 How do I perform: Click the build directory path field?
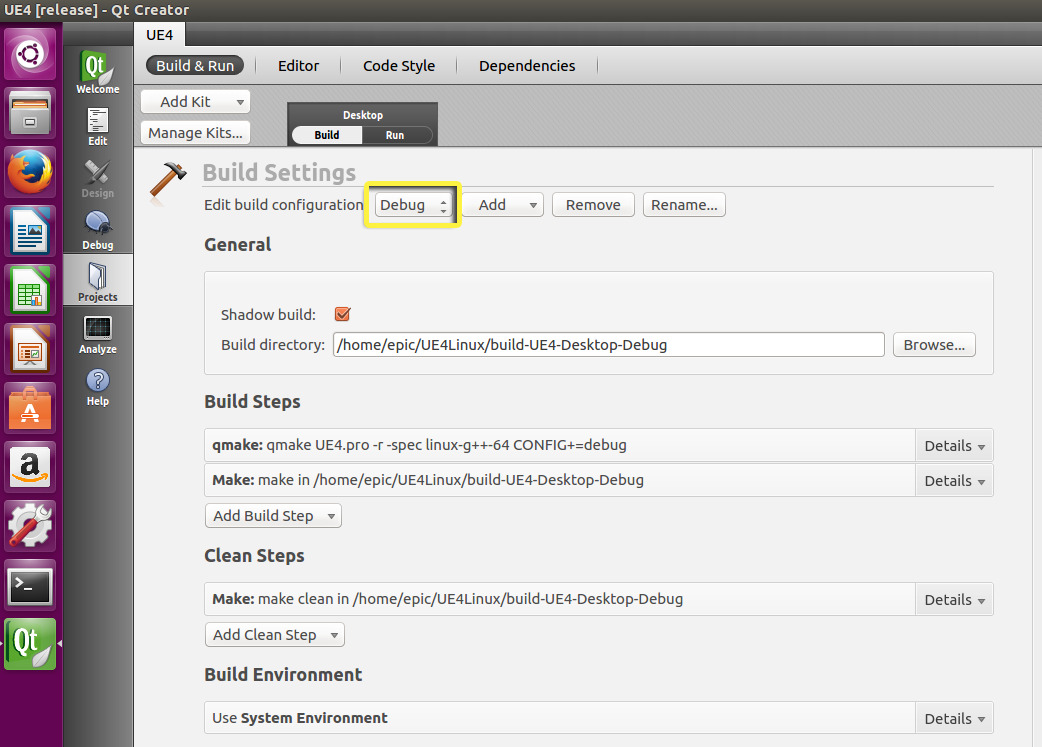click(608, 345)
